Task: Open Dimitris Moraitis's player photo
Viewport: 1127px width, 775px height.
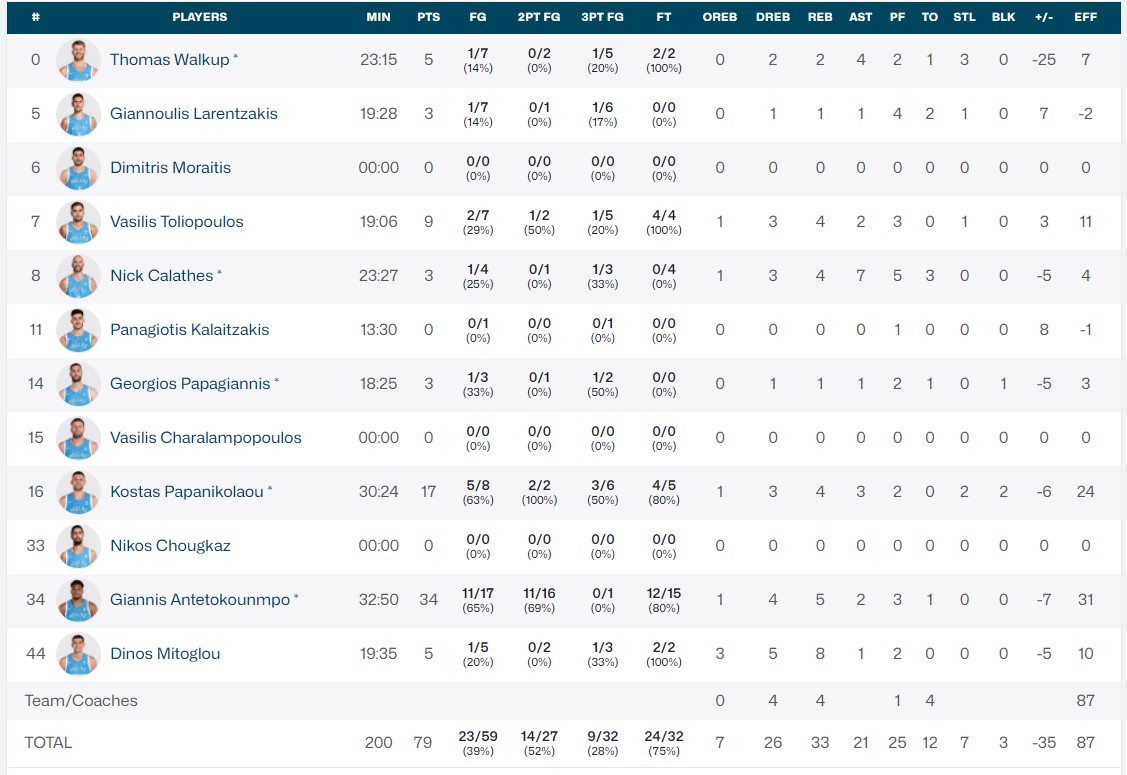Action: [x=78, y=168]
